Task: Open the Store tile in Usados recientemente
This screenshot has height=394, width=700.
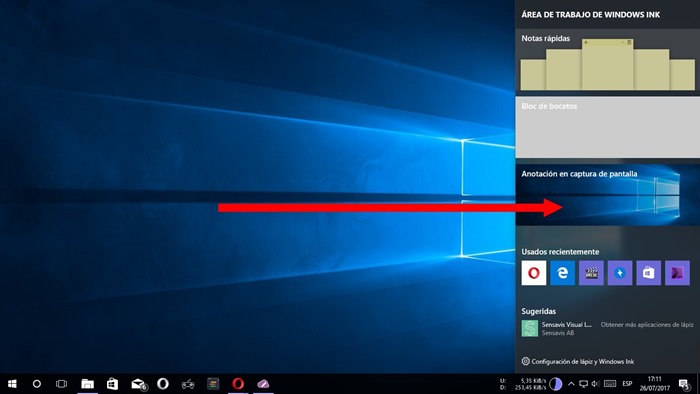Action: click(x=648, y=273)
